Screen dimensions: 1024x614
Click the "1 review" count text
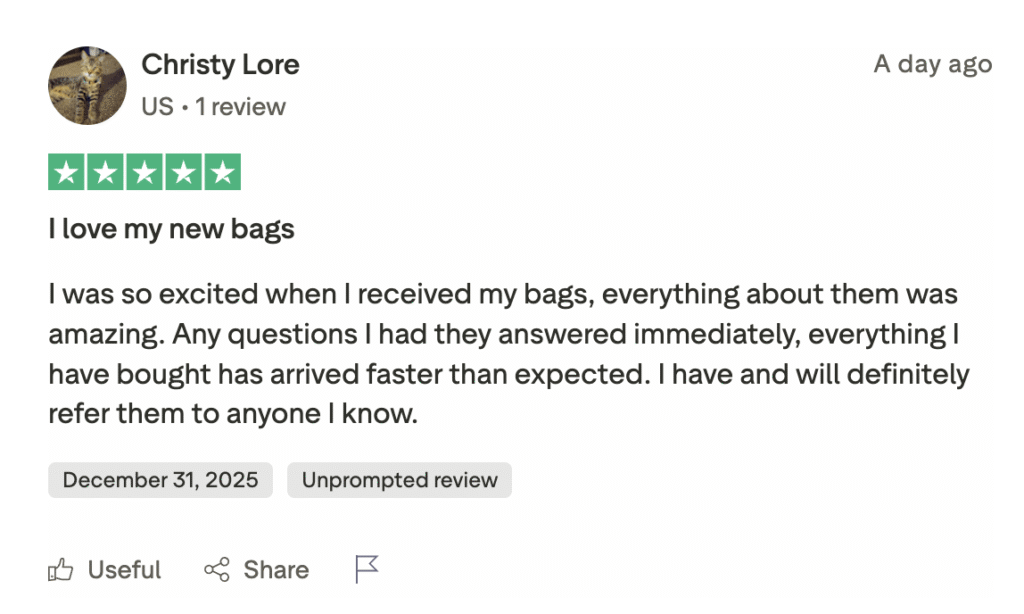[x=240, y=107]
